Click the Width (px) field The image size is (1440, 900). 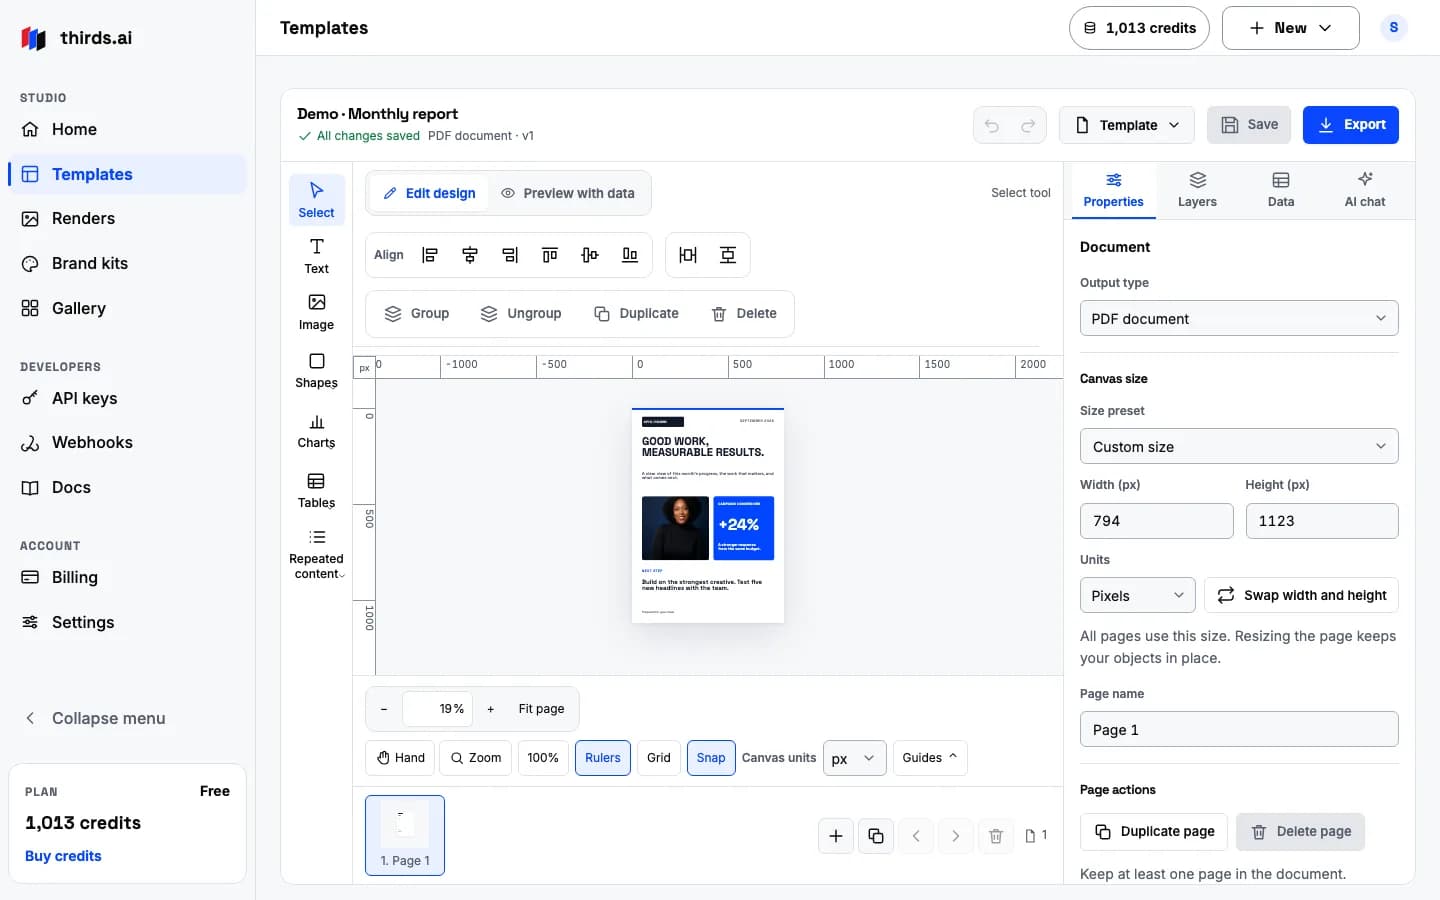[1157, 521]
